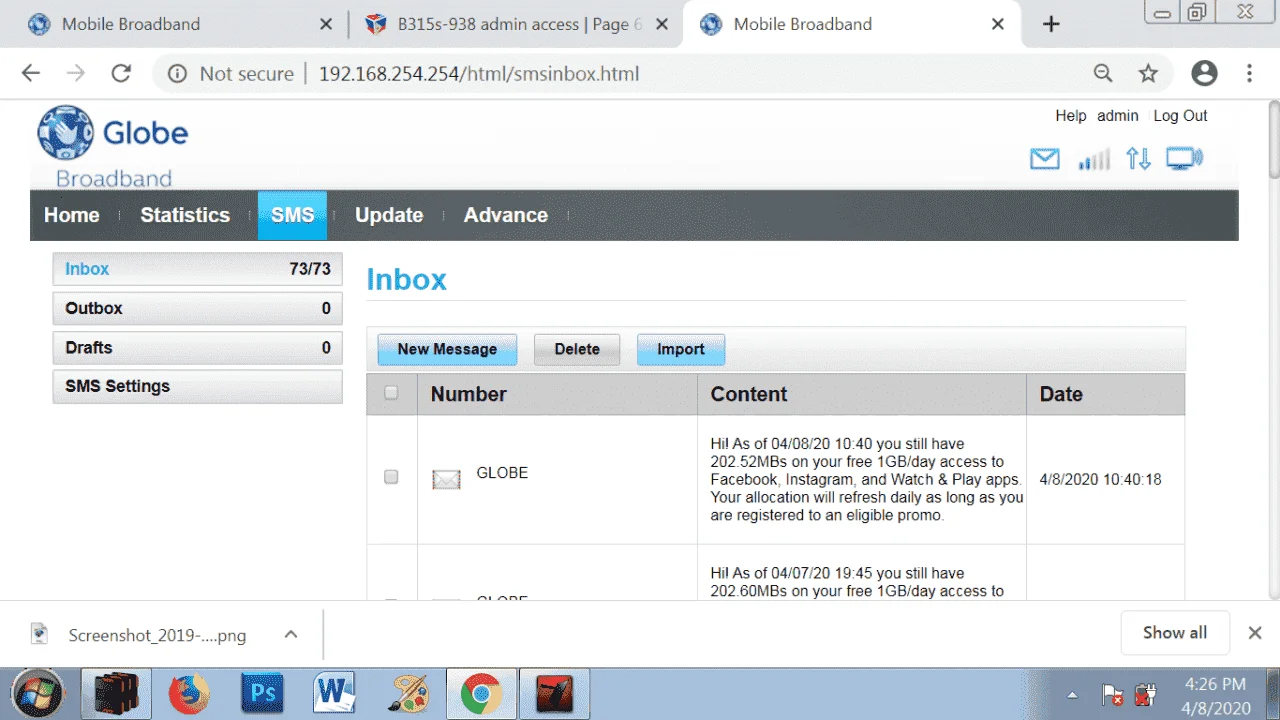
Task: Show hidden system tray icons
Action: pyautogui.click(x=1073, y=695)
